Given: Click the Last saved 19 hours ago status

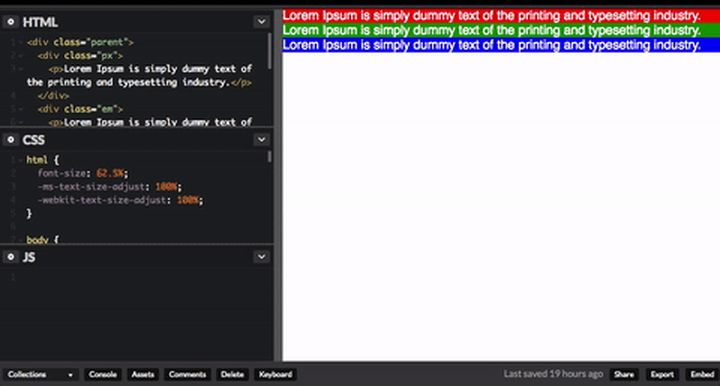Looking at the screenshot, I should [553, 374].
